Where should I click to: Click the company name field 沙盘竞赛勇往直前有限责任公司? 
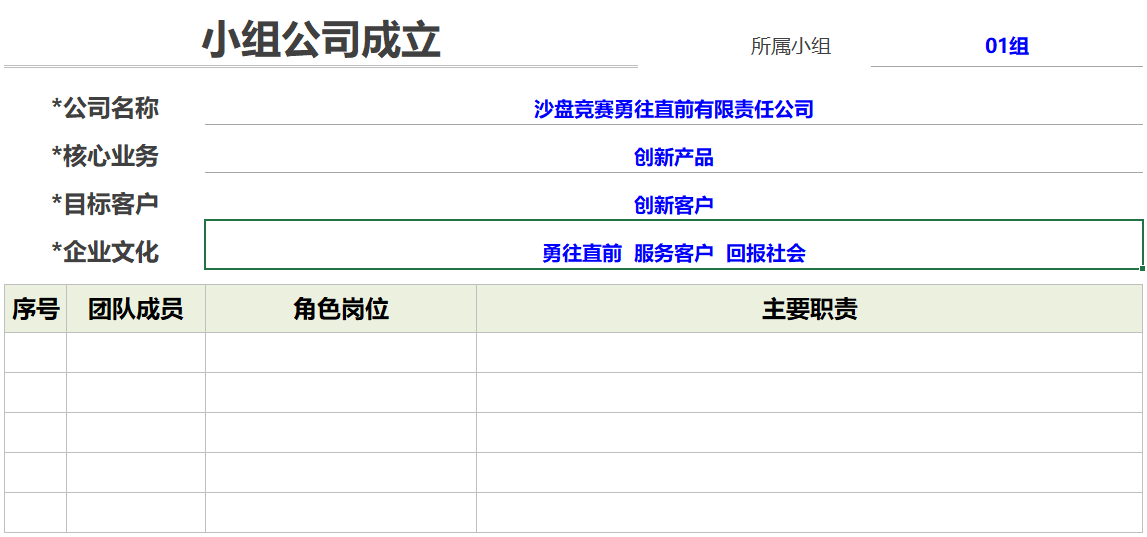[x=673, y=109]
